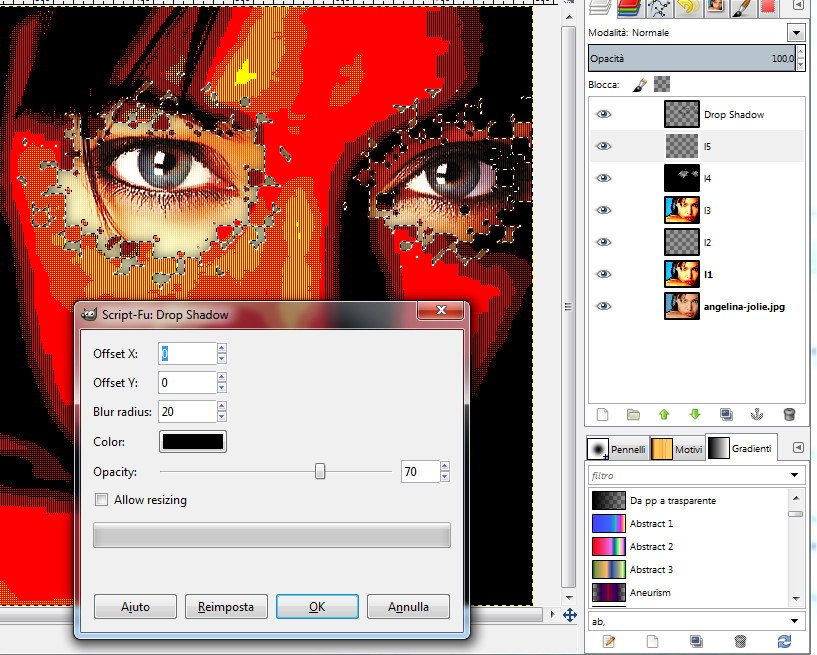Viewport: 817px width, 655px height.
Task: Create a new gradient icon
Action: click(x=652, y=641)
